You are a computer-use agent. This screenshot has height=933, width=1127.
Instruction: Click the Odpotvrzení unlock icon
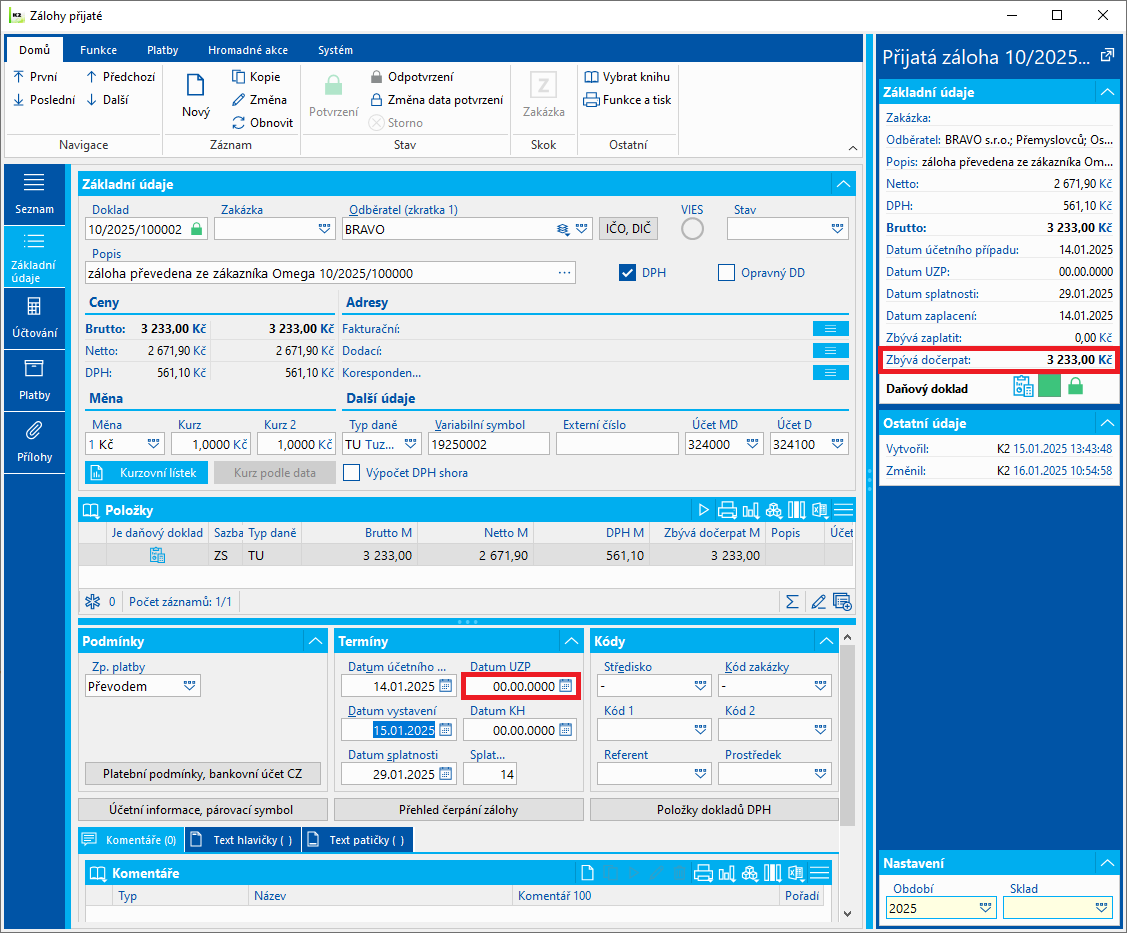click(377, 77)
